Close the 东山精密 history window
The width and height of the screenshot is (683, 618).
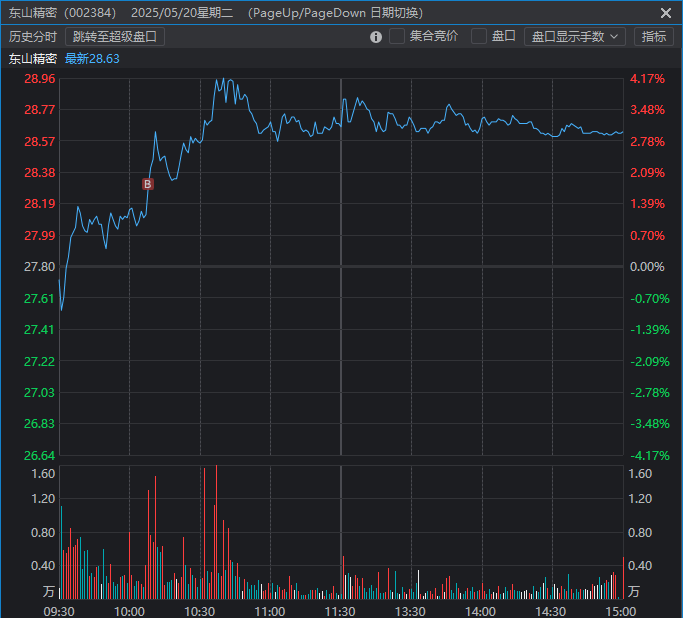(x=666, y=13)
